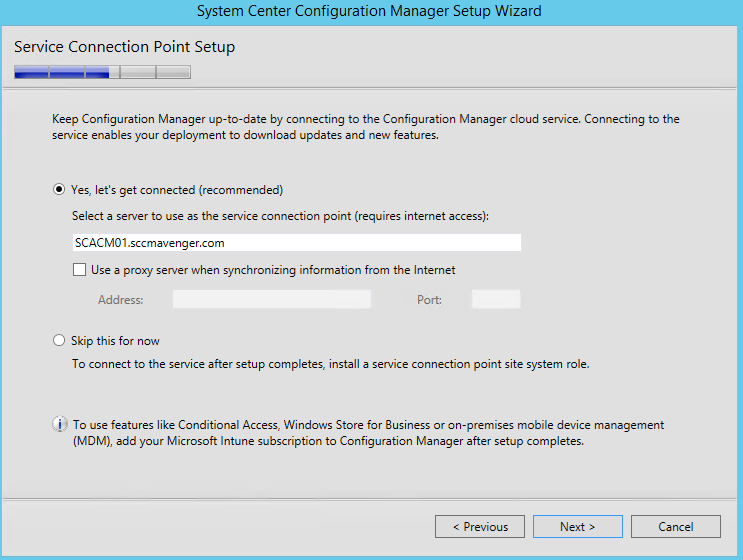Click the service connection point server field
743x560 pixels.
[297, 243]
